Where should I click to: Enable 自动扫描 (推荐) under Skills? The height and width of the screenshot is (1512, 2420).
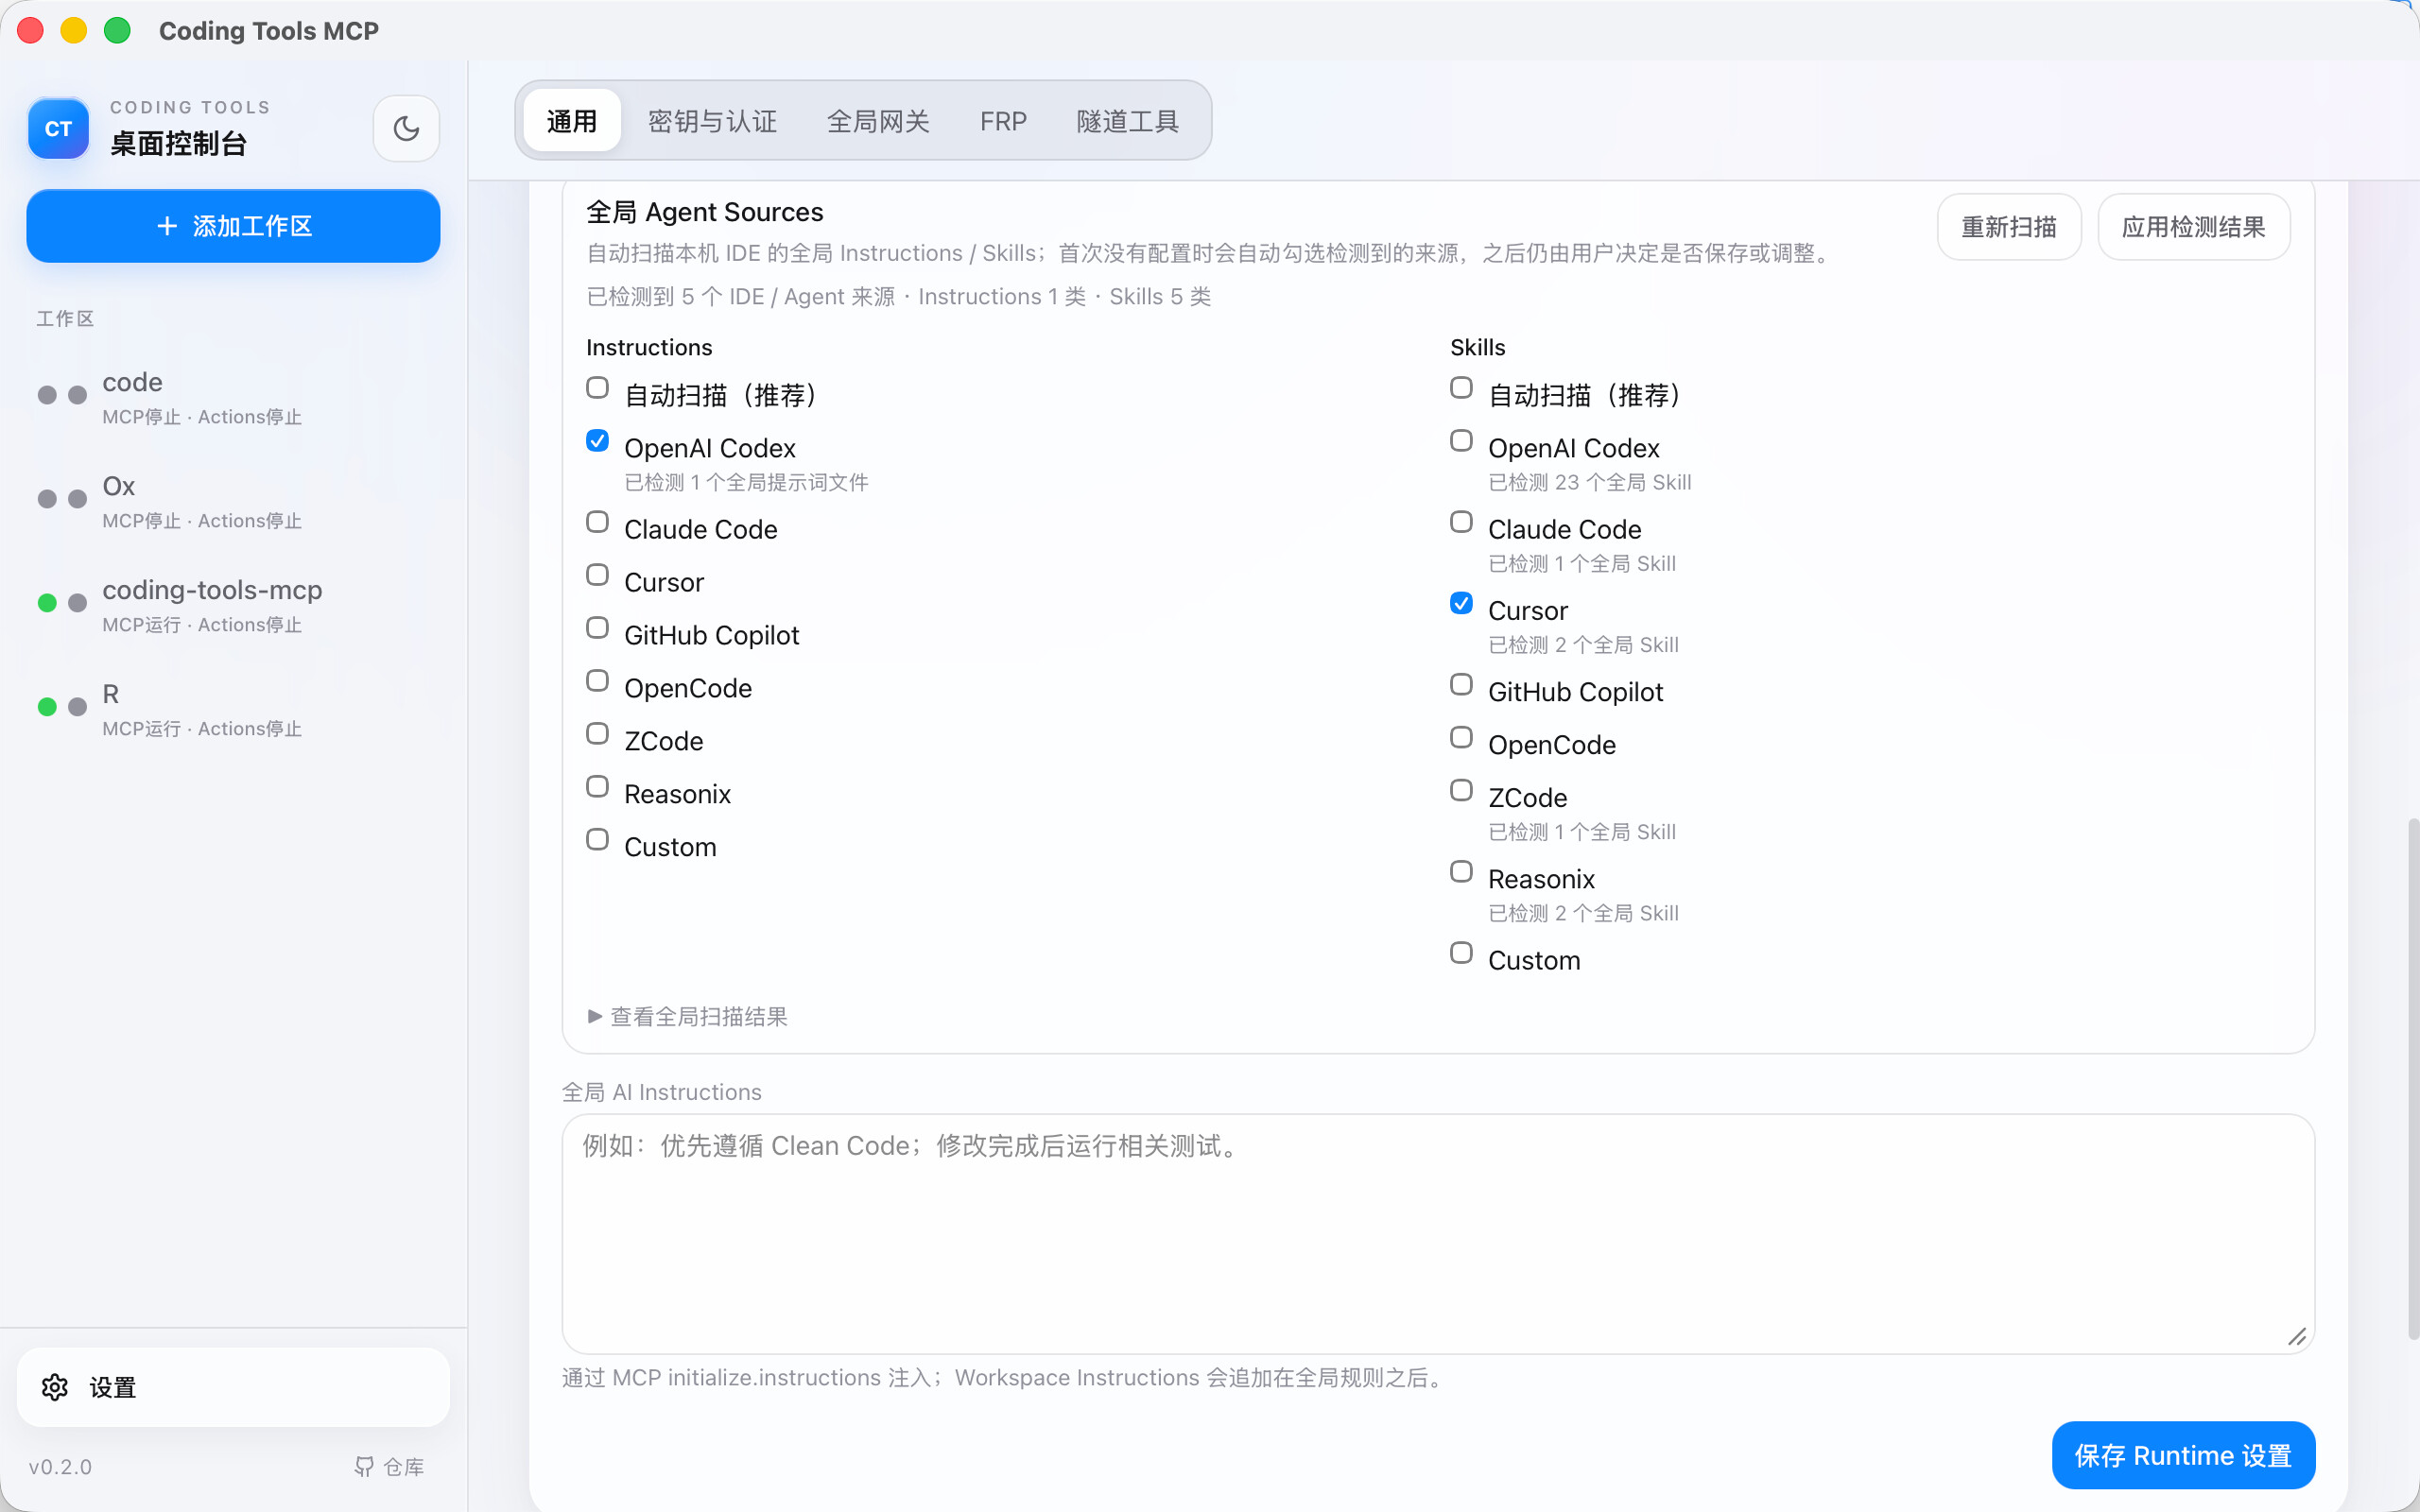(1461, 388)
